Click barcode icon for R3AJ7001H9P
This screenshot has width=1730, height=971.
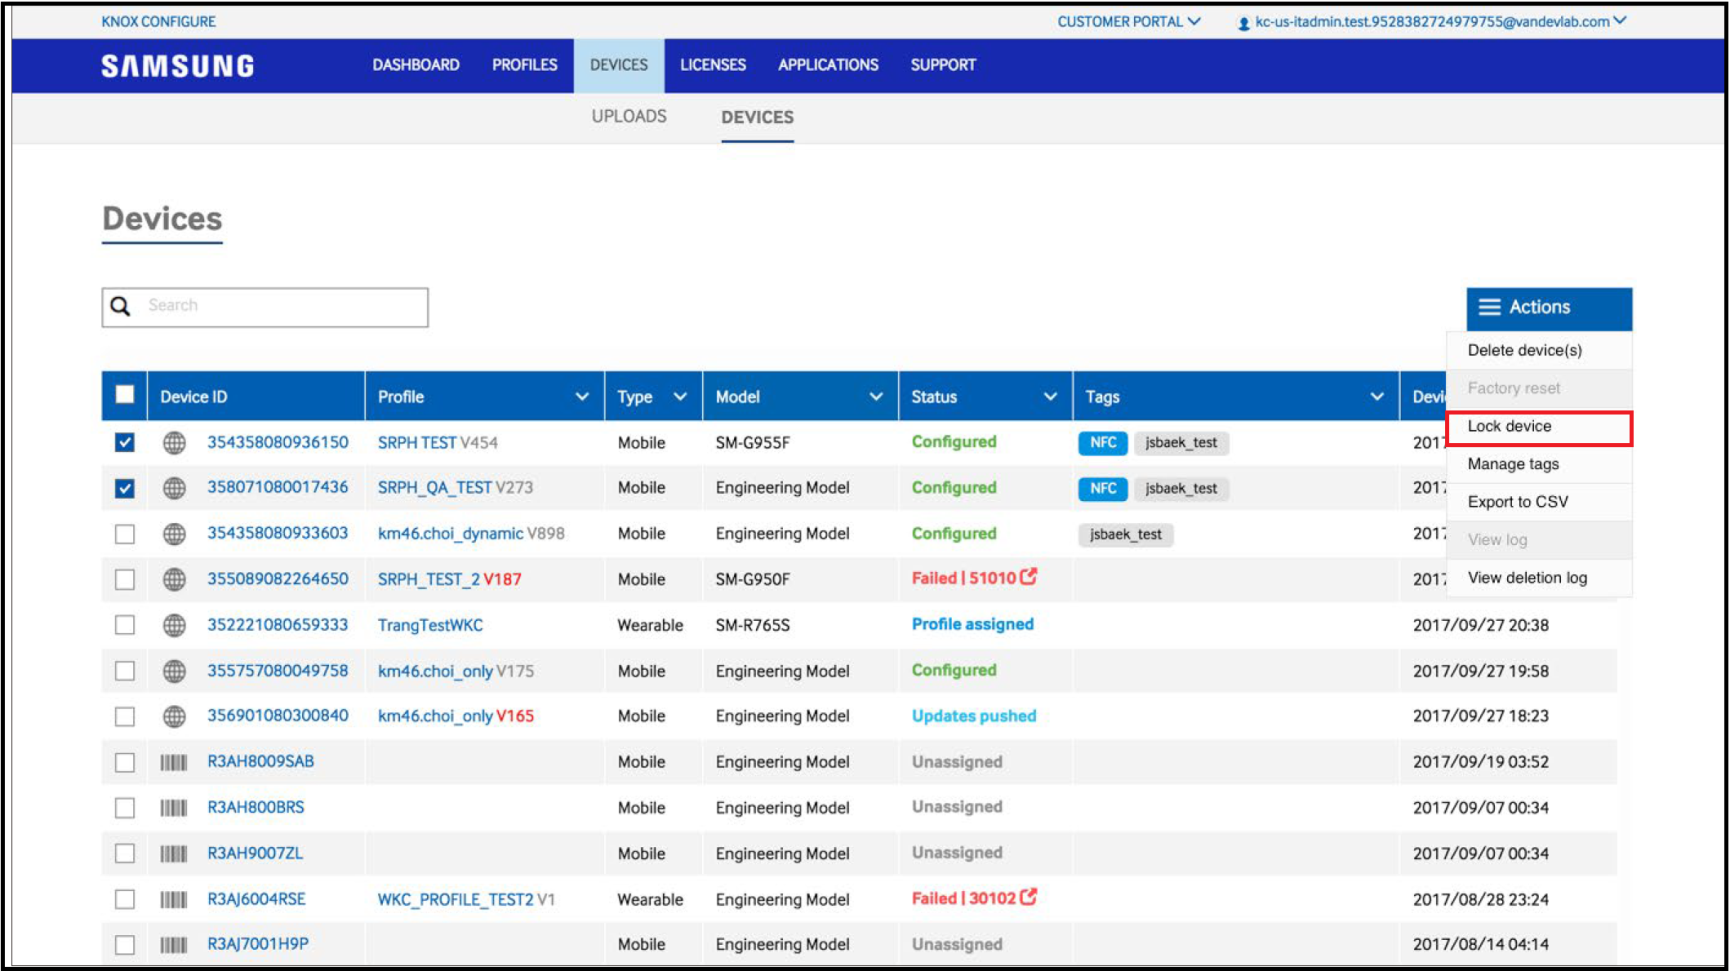pos(174,945)
